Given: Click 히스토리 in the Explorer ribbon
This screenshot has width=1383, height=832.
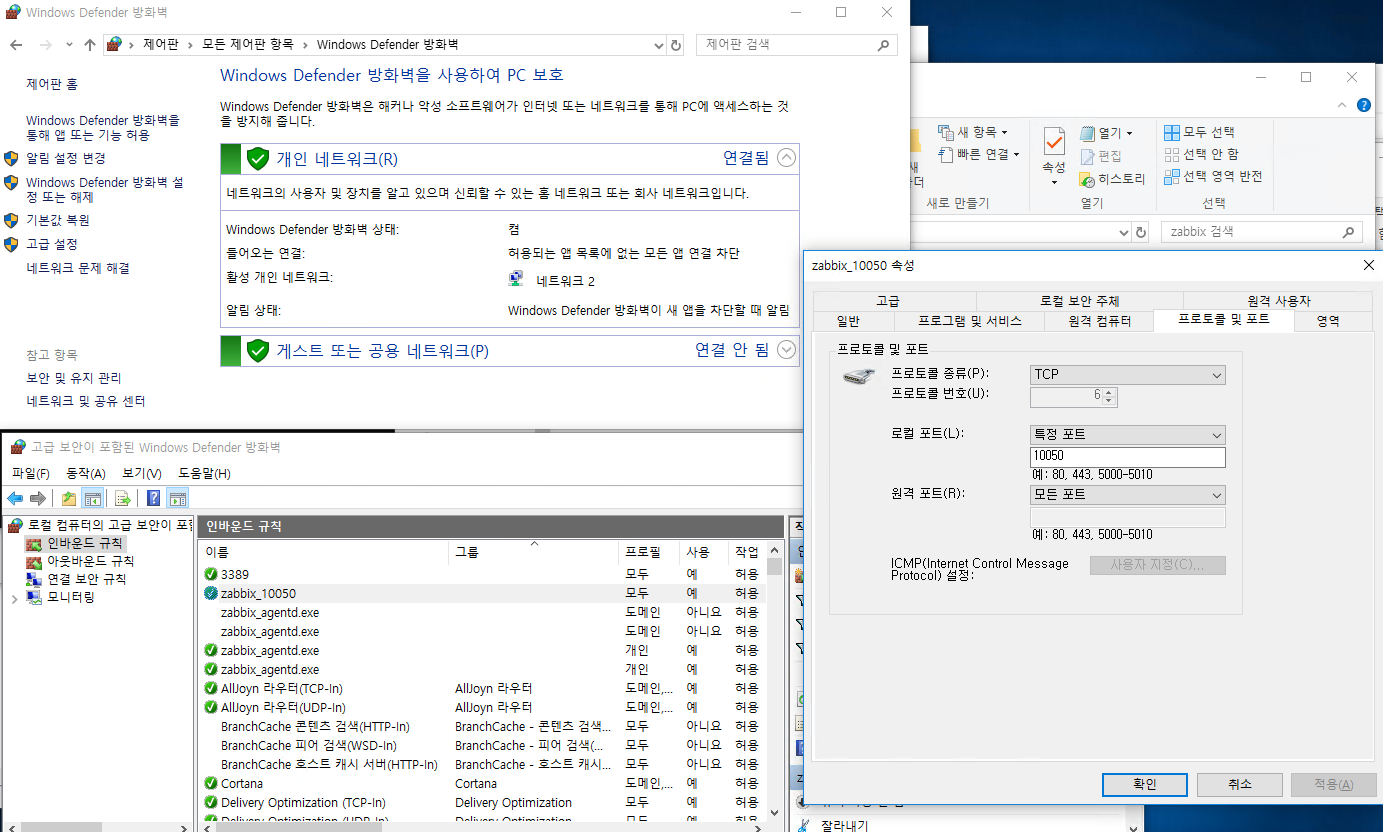Looking at the screenshot, I should [1113, 179].
